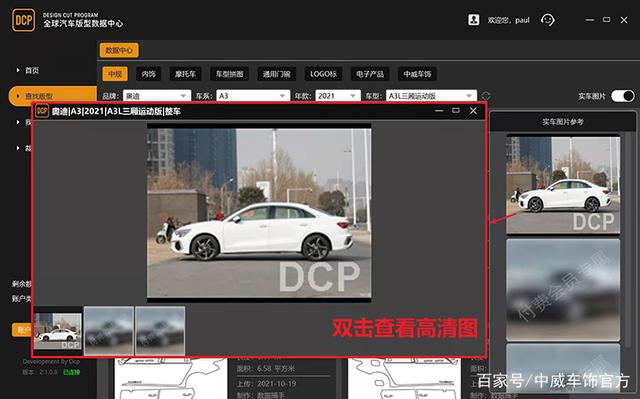The image size is (640, 399).
Task: Open the 车系 dropdown showing A3
Action: pyautogui.click(x=253, y=96)
